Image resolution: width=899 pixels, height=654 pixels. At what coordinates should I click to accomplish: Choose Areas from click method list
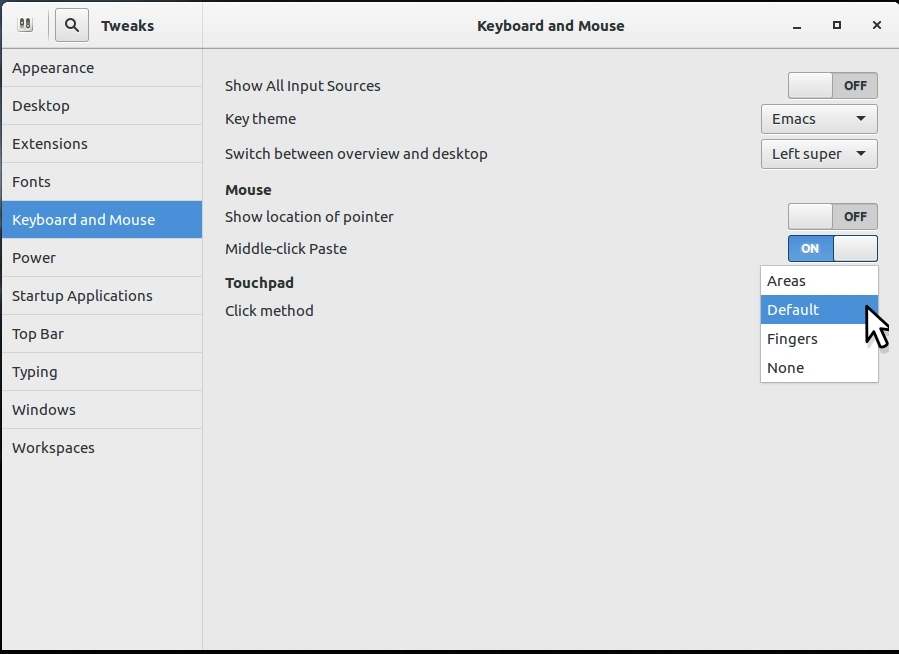[819, 281]
